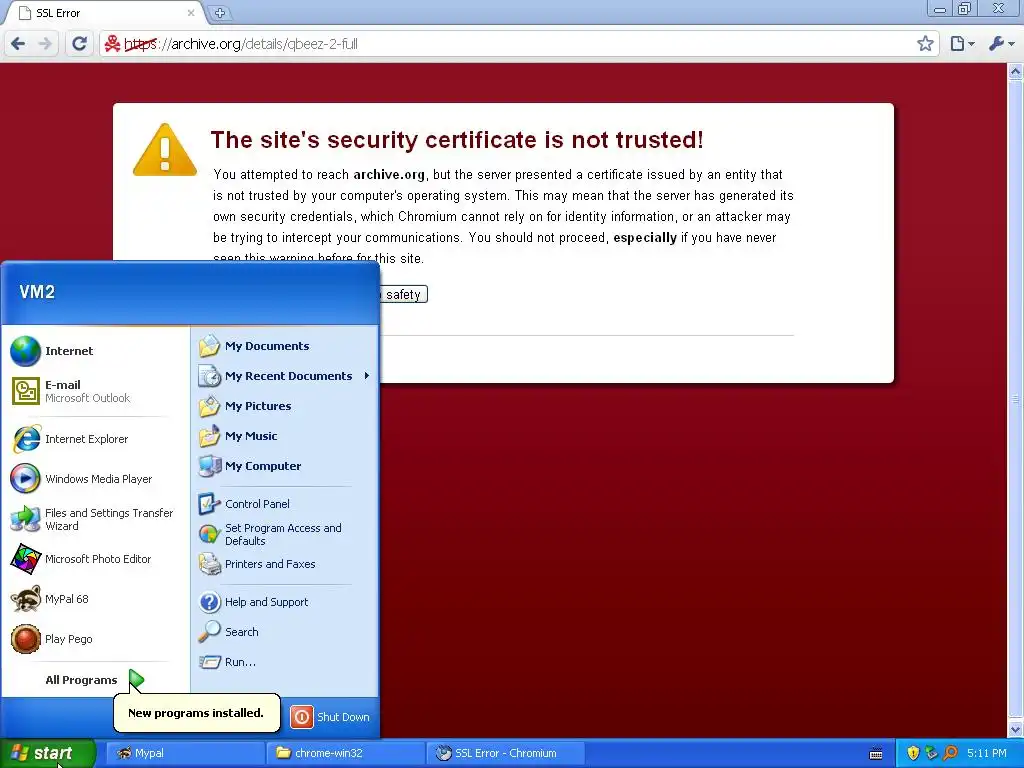1024x768 pixels.
Task: Open Help and Support
Action: (285, 602)
